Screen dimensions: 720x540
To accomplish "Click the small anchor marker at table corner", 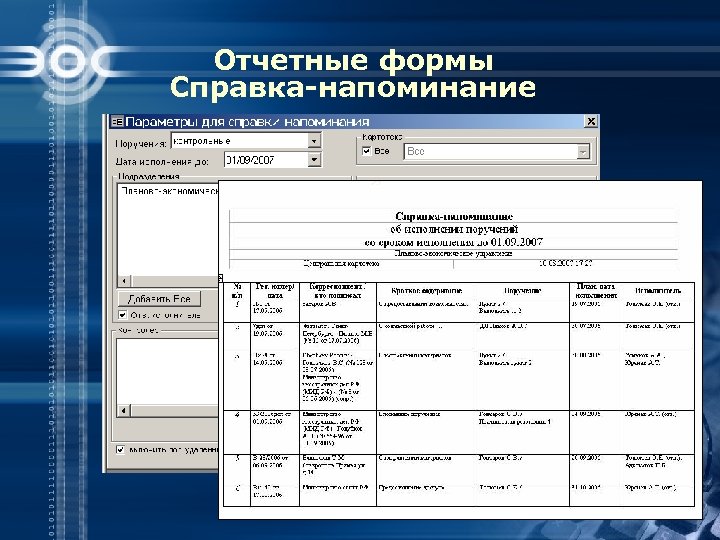I will pos(220,278).
